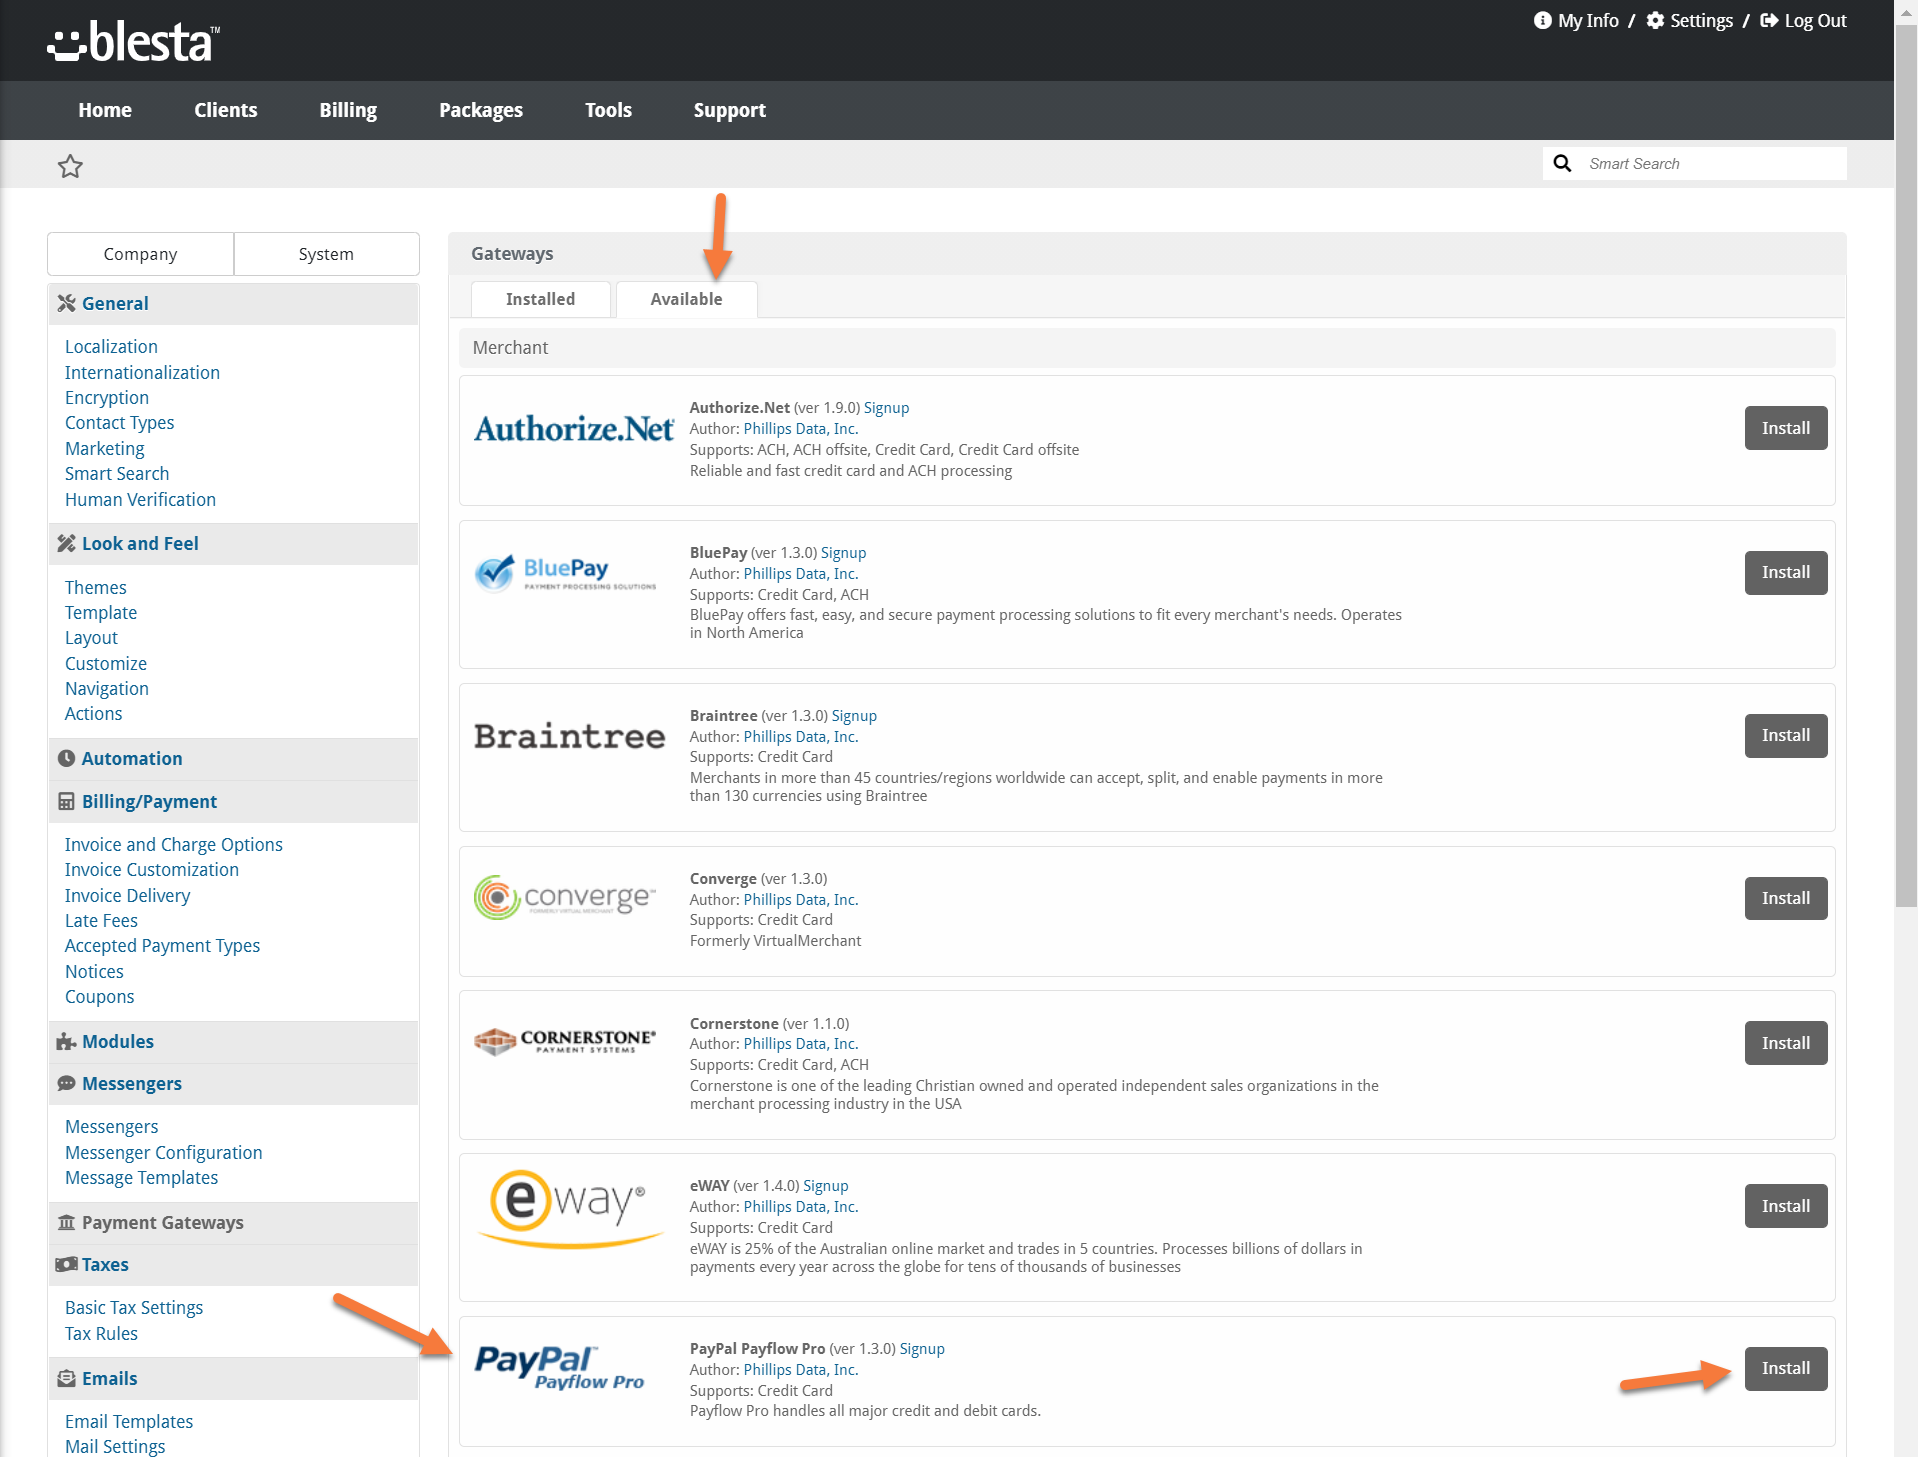Switch to the Installed gateways tab
Screen dimensions: 1918x1457
pyautogui.click(x=540, y=299)
